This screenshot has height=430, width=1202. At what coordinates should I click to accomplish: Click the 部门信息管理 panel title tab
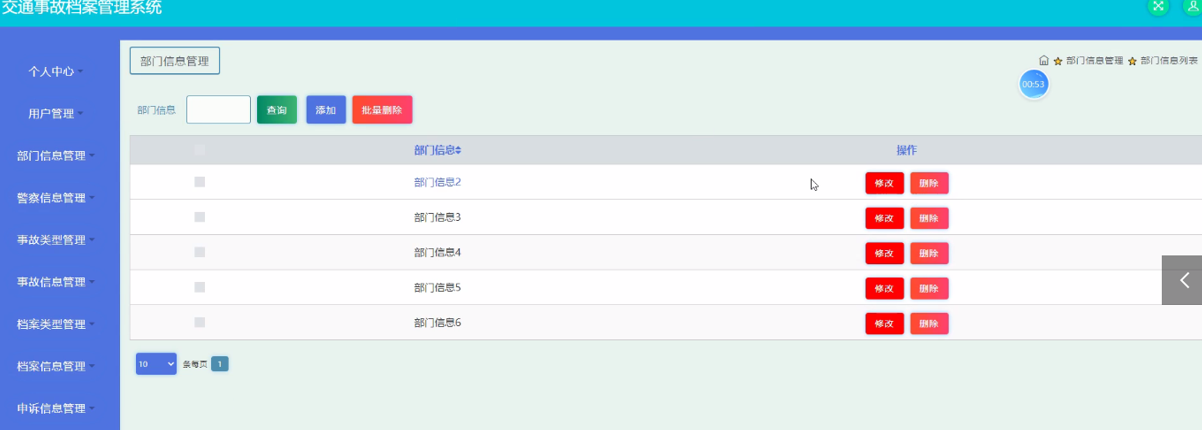[x=175, y=61]
